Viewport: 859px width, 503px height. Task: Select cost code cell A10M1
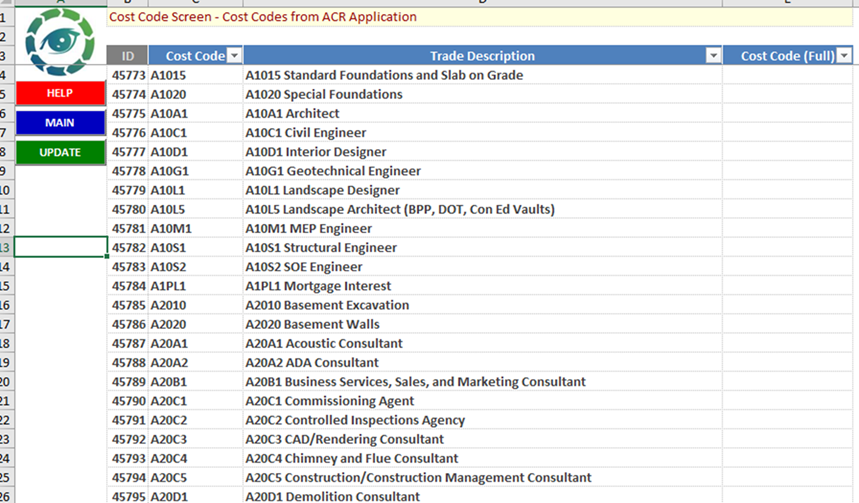point(196,228)
